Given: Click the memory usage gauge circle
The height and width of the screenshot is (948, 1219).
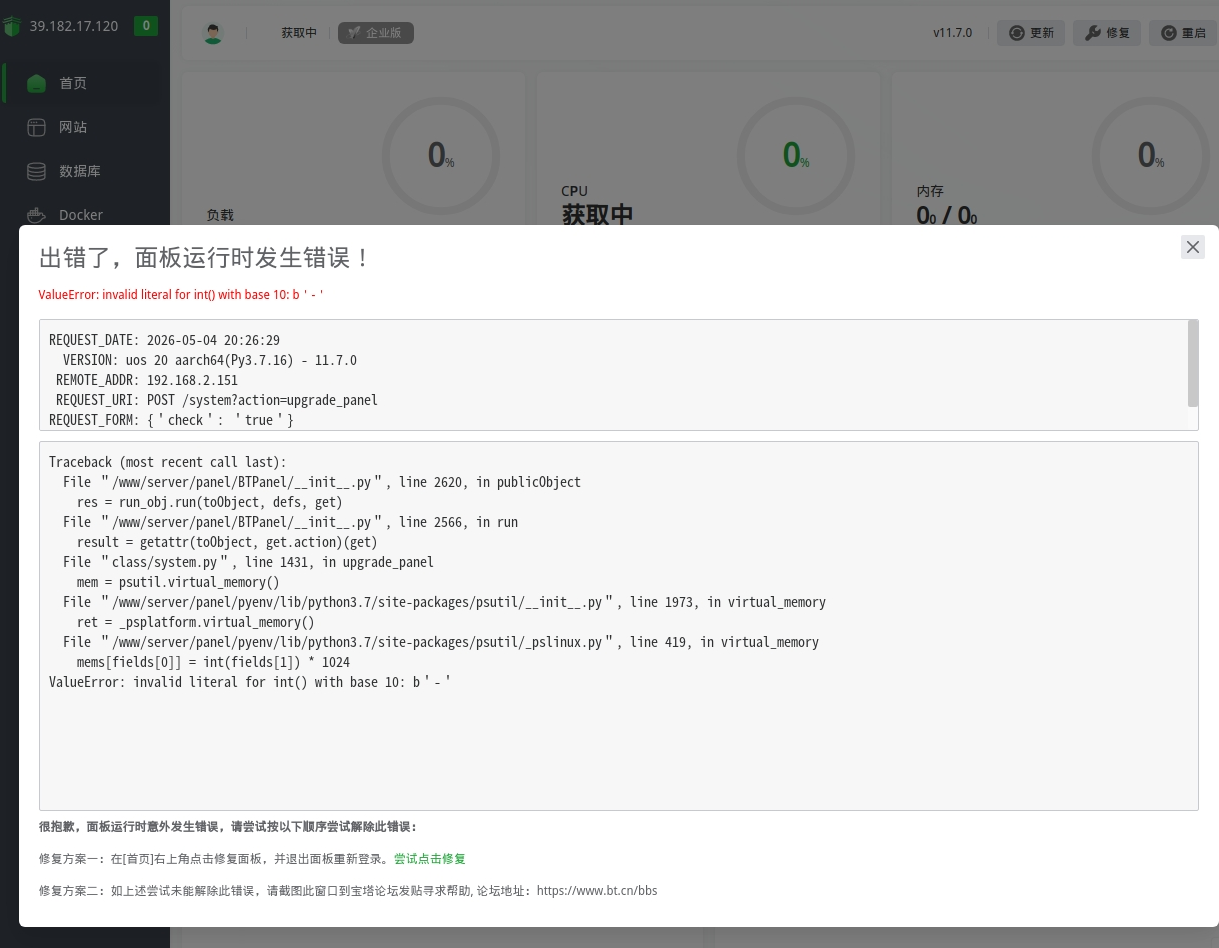Looking at the screenshot, I should (1151, 155).
